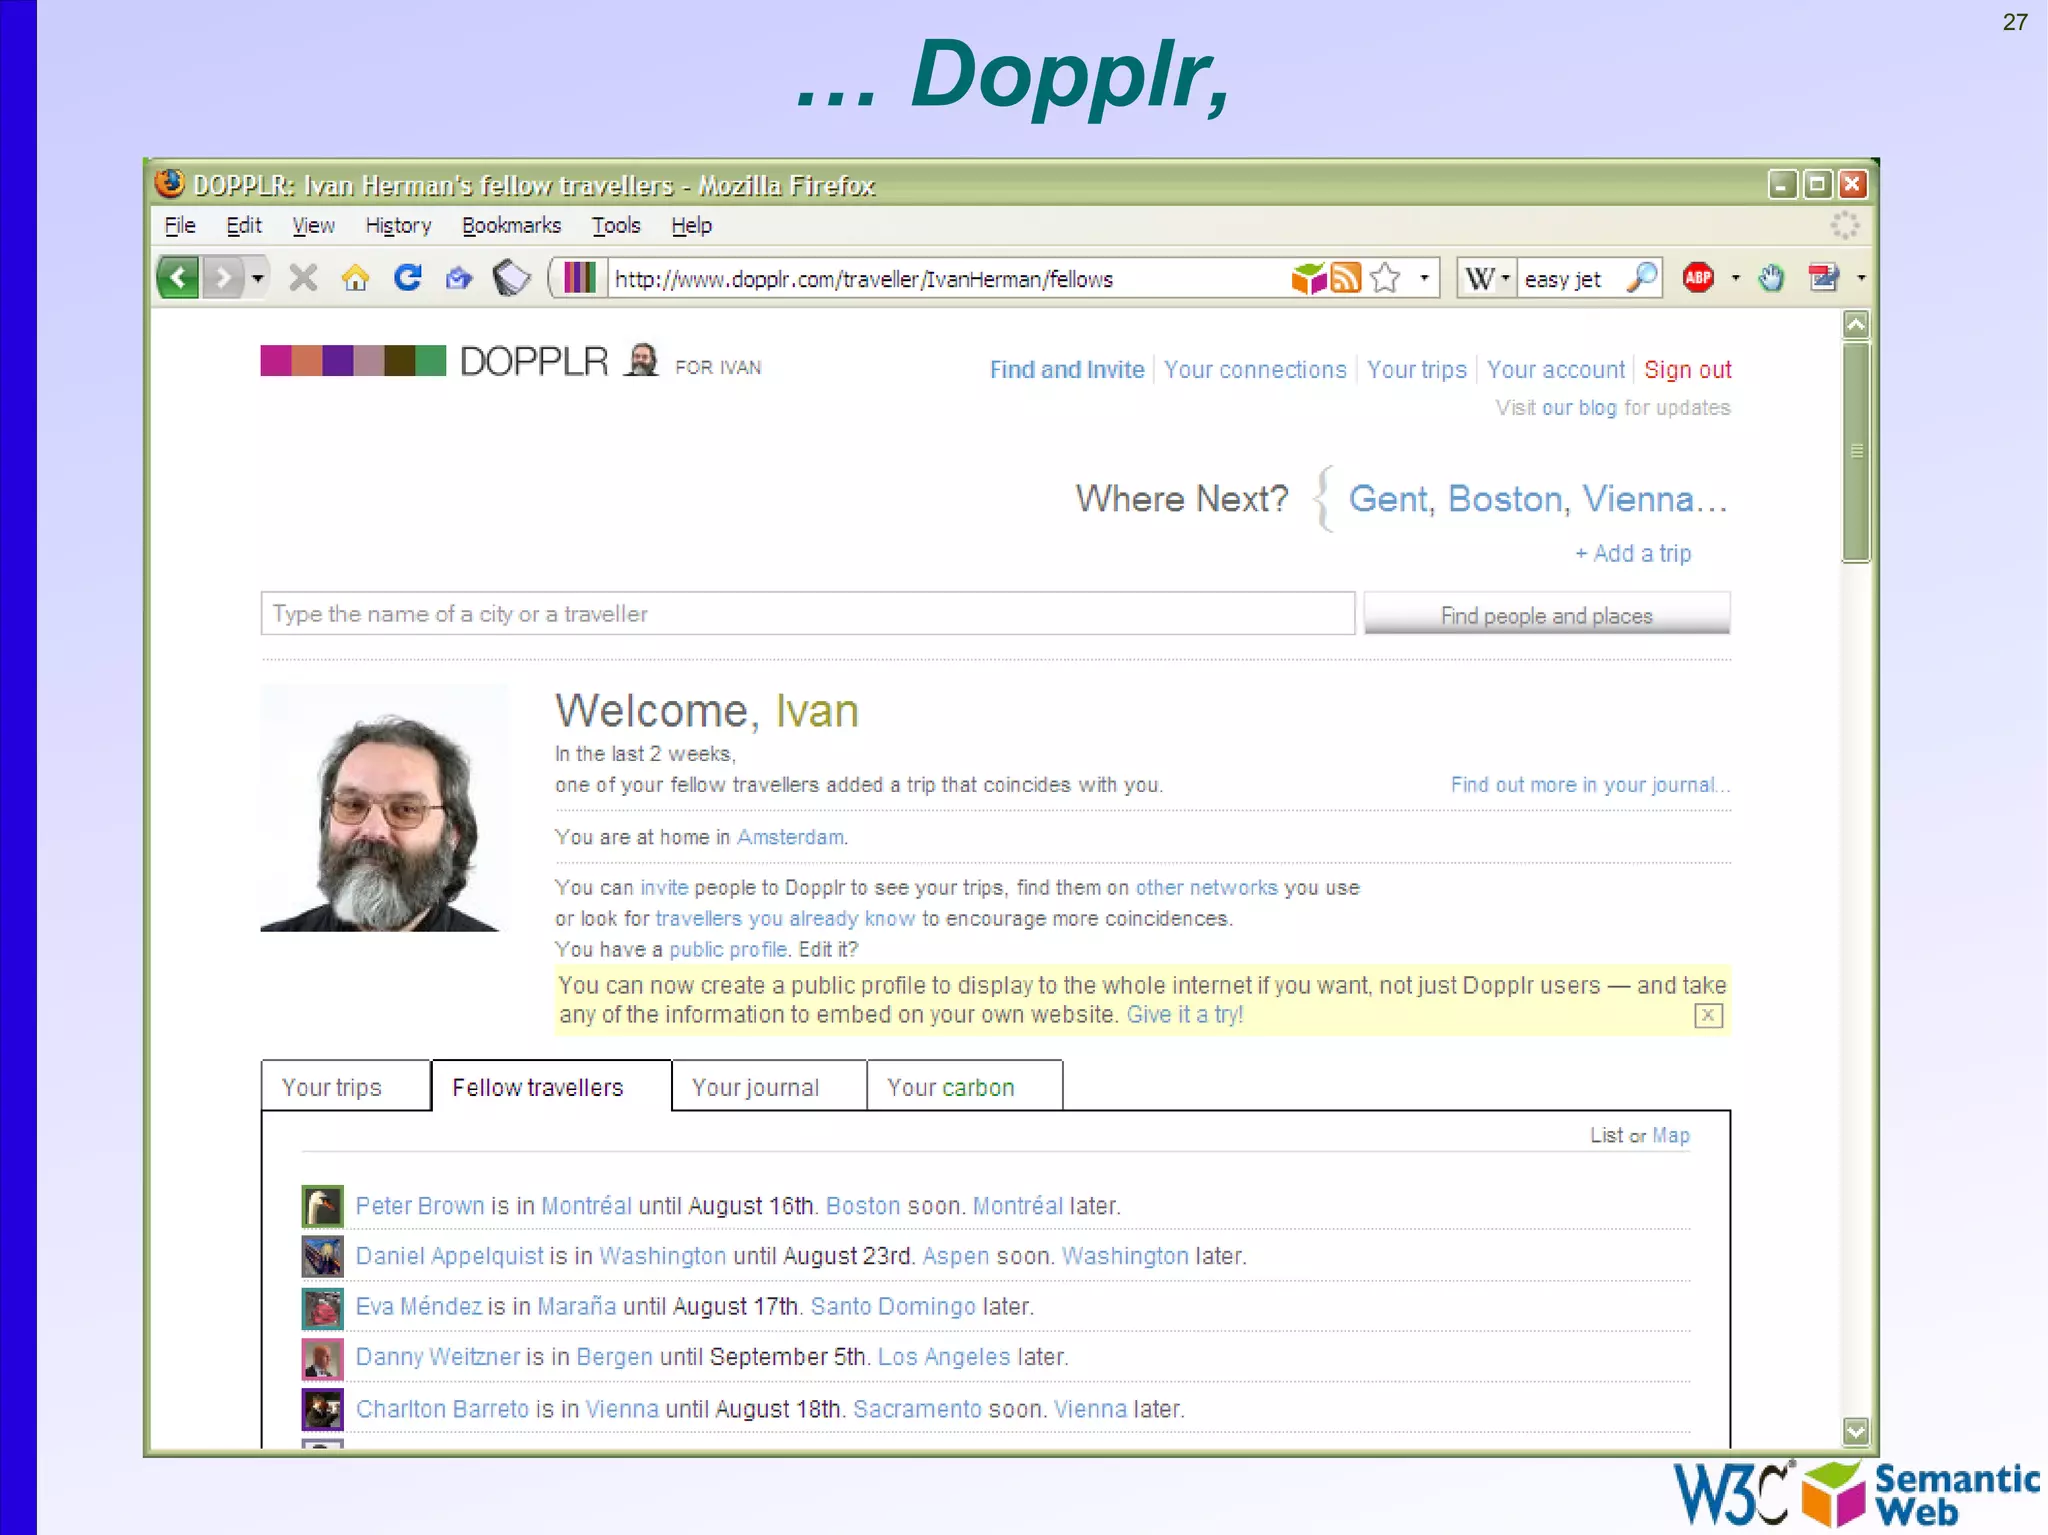Open the address bar history dropdown

pos(1424,278)
